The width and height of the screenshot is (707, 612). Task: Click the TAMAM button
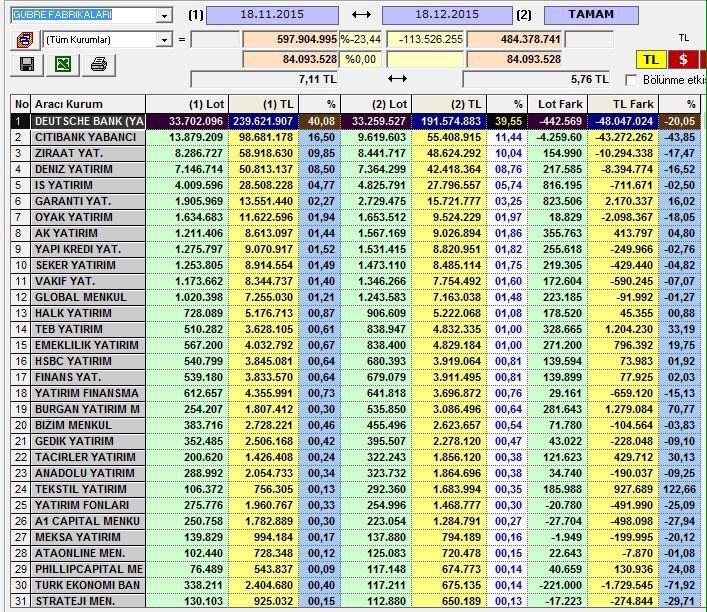point(591,14)
